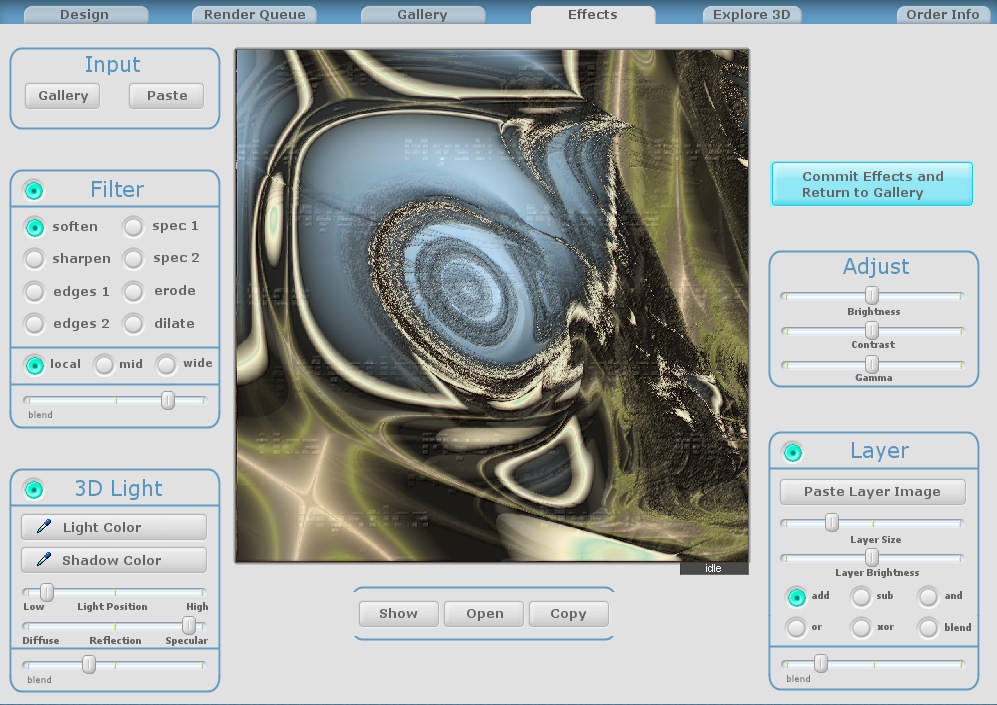This screenshot has width=997, height=705.
Task: Open the Render Queue tab
Action: pos(255,15)
